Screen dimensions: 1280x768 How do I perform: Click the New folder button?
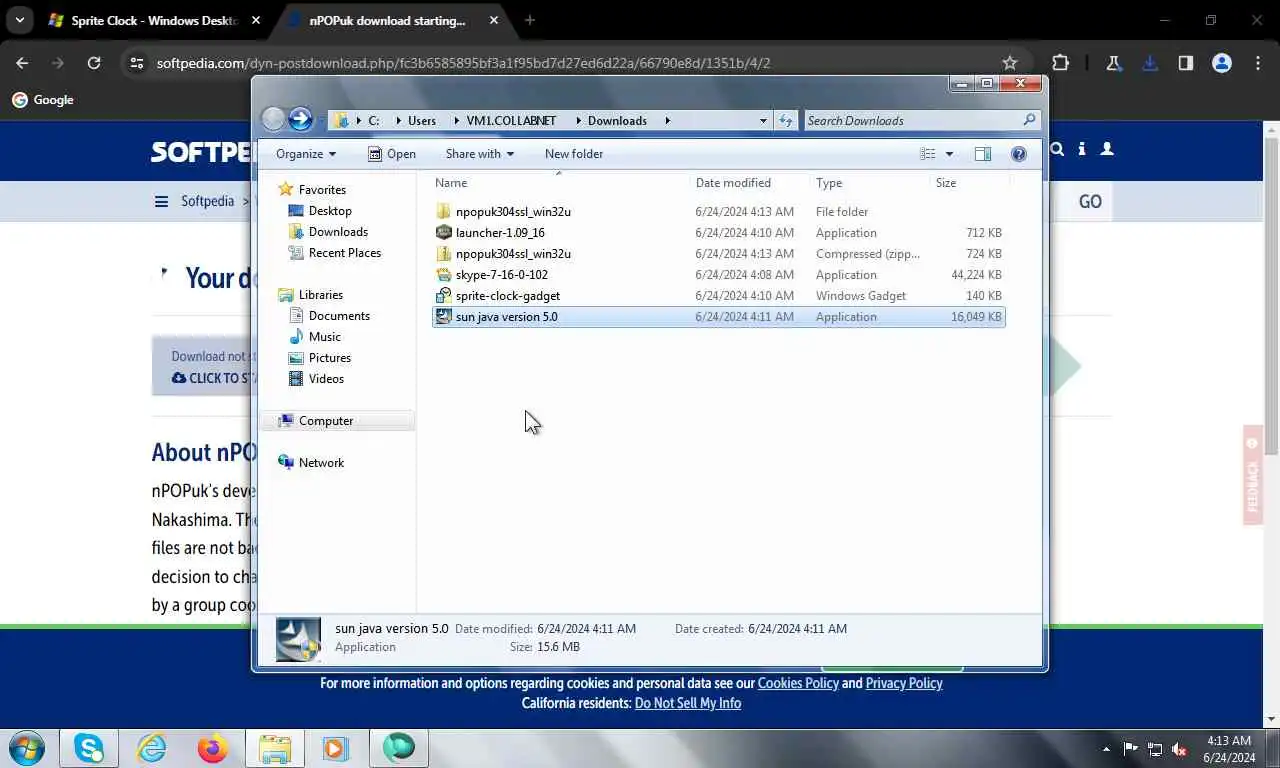pos(574,154)
